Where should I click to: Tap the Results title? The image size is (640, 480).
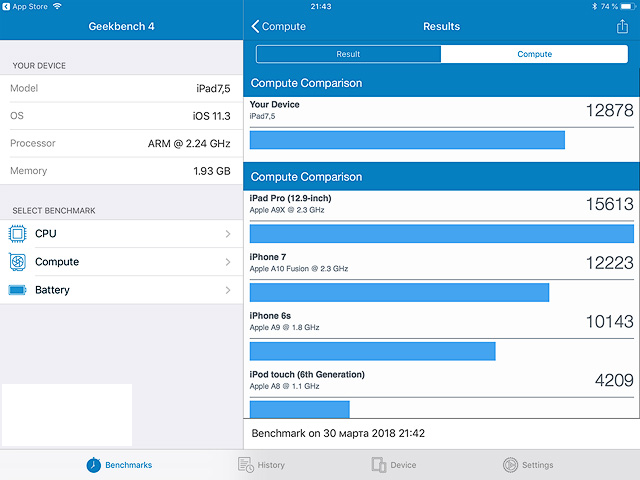pyautogui.click(x=441, y=27)
